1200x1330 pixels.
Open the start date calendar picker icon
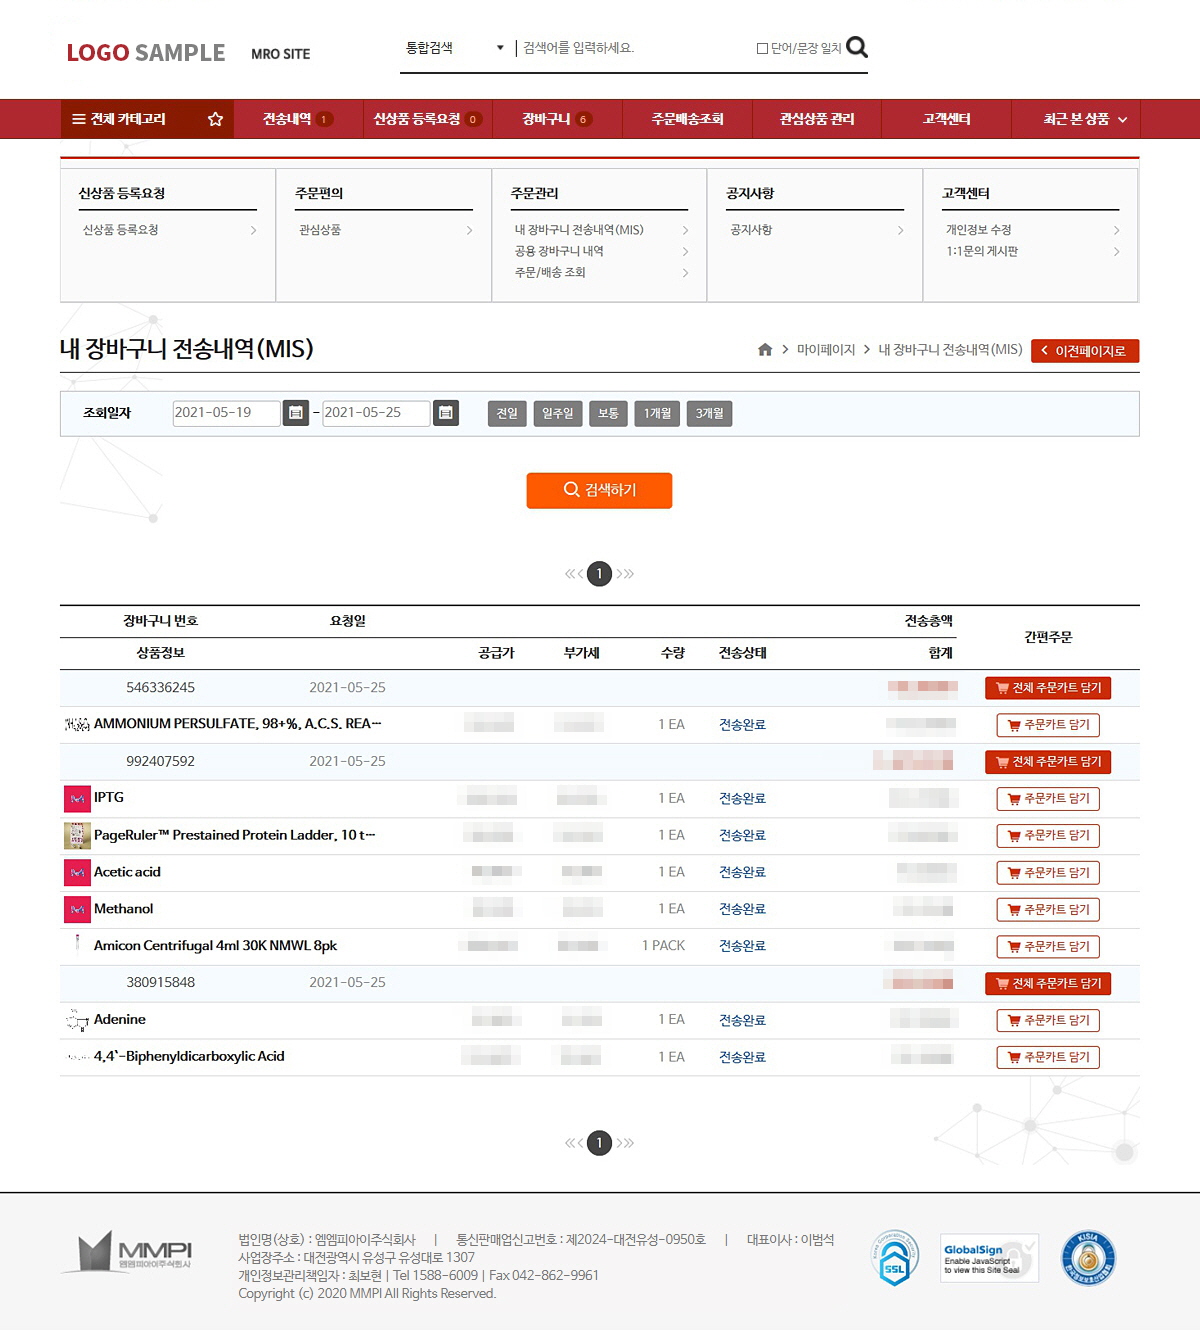(296, 413)
